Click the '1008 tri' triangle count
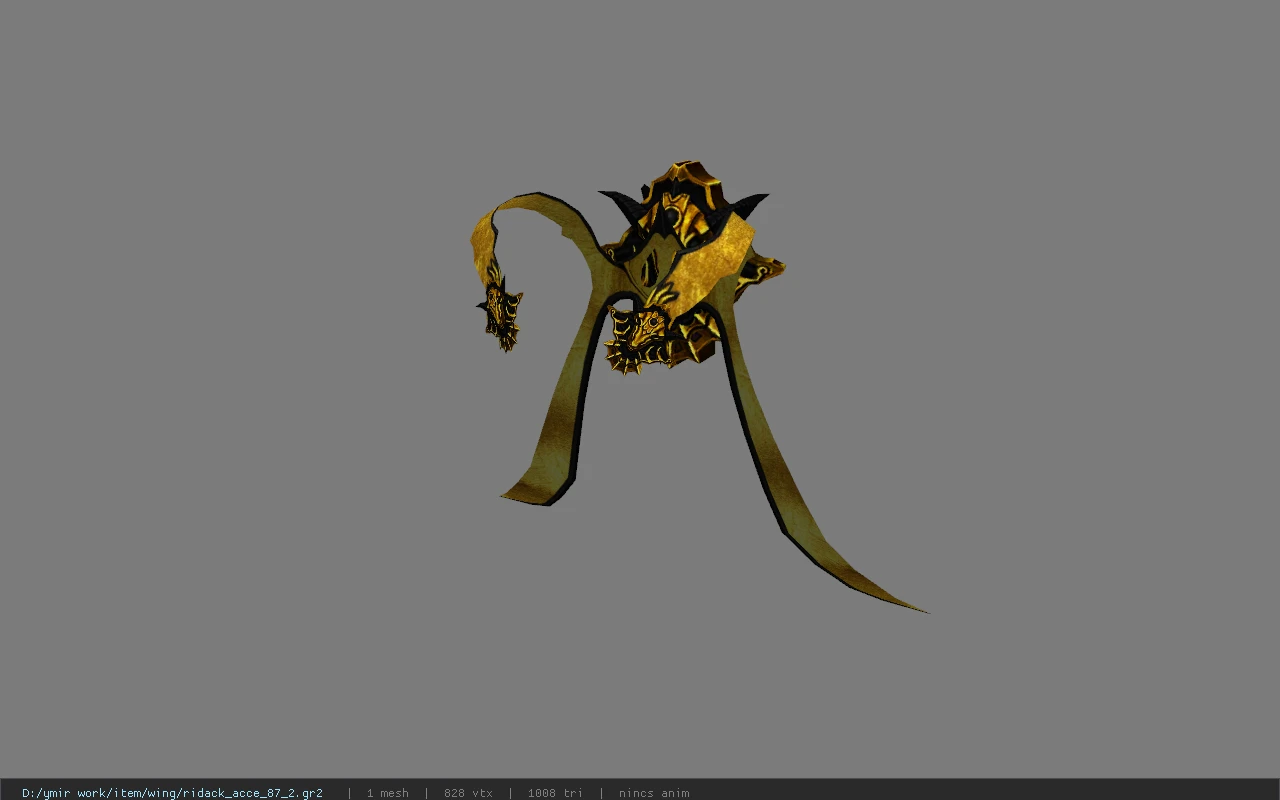The width and height of the screenshot is (1280, 800). (555, 793)
